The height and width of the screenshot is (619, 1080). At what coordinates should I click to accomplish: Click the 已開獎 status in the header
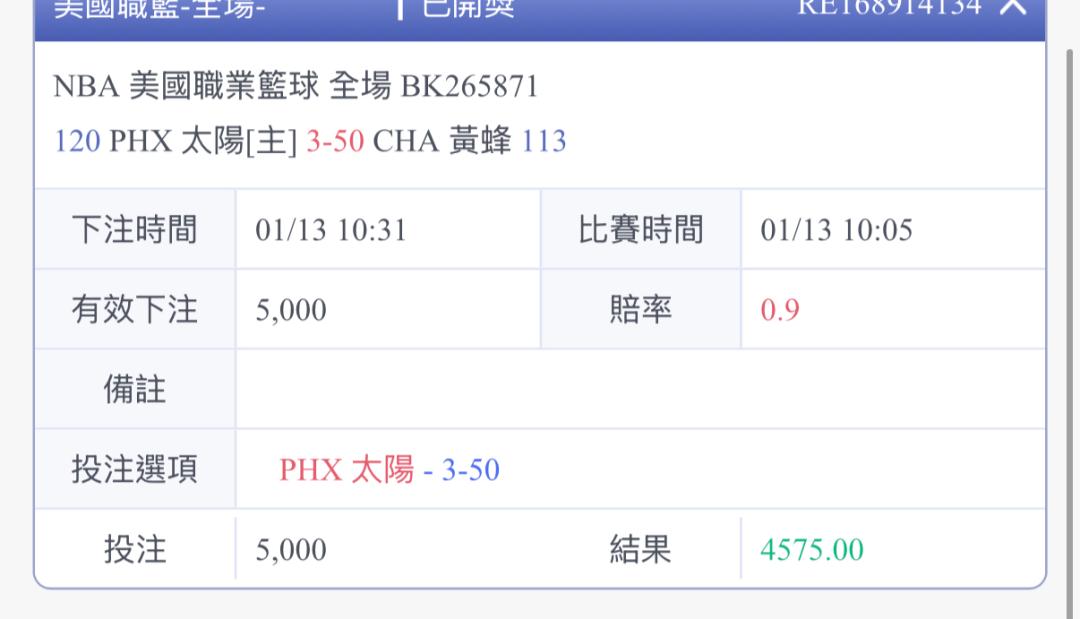click(x=467, y=8)
